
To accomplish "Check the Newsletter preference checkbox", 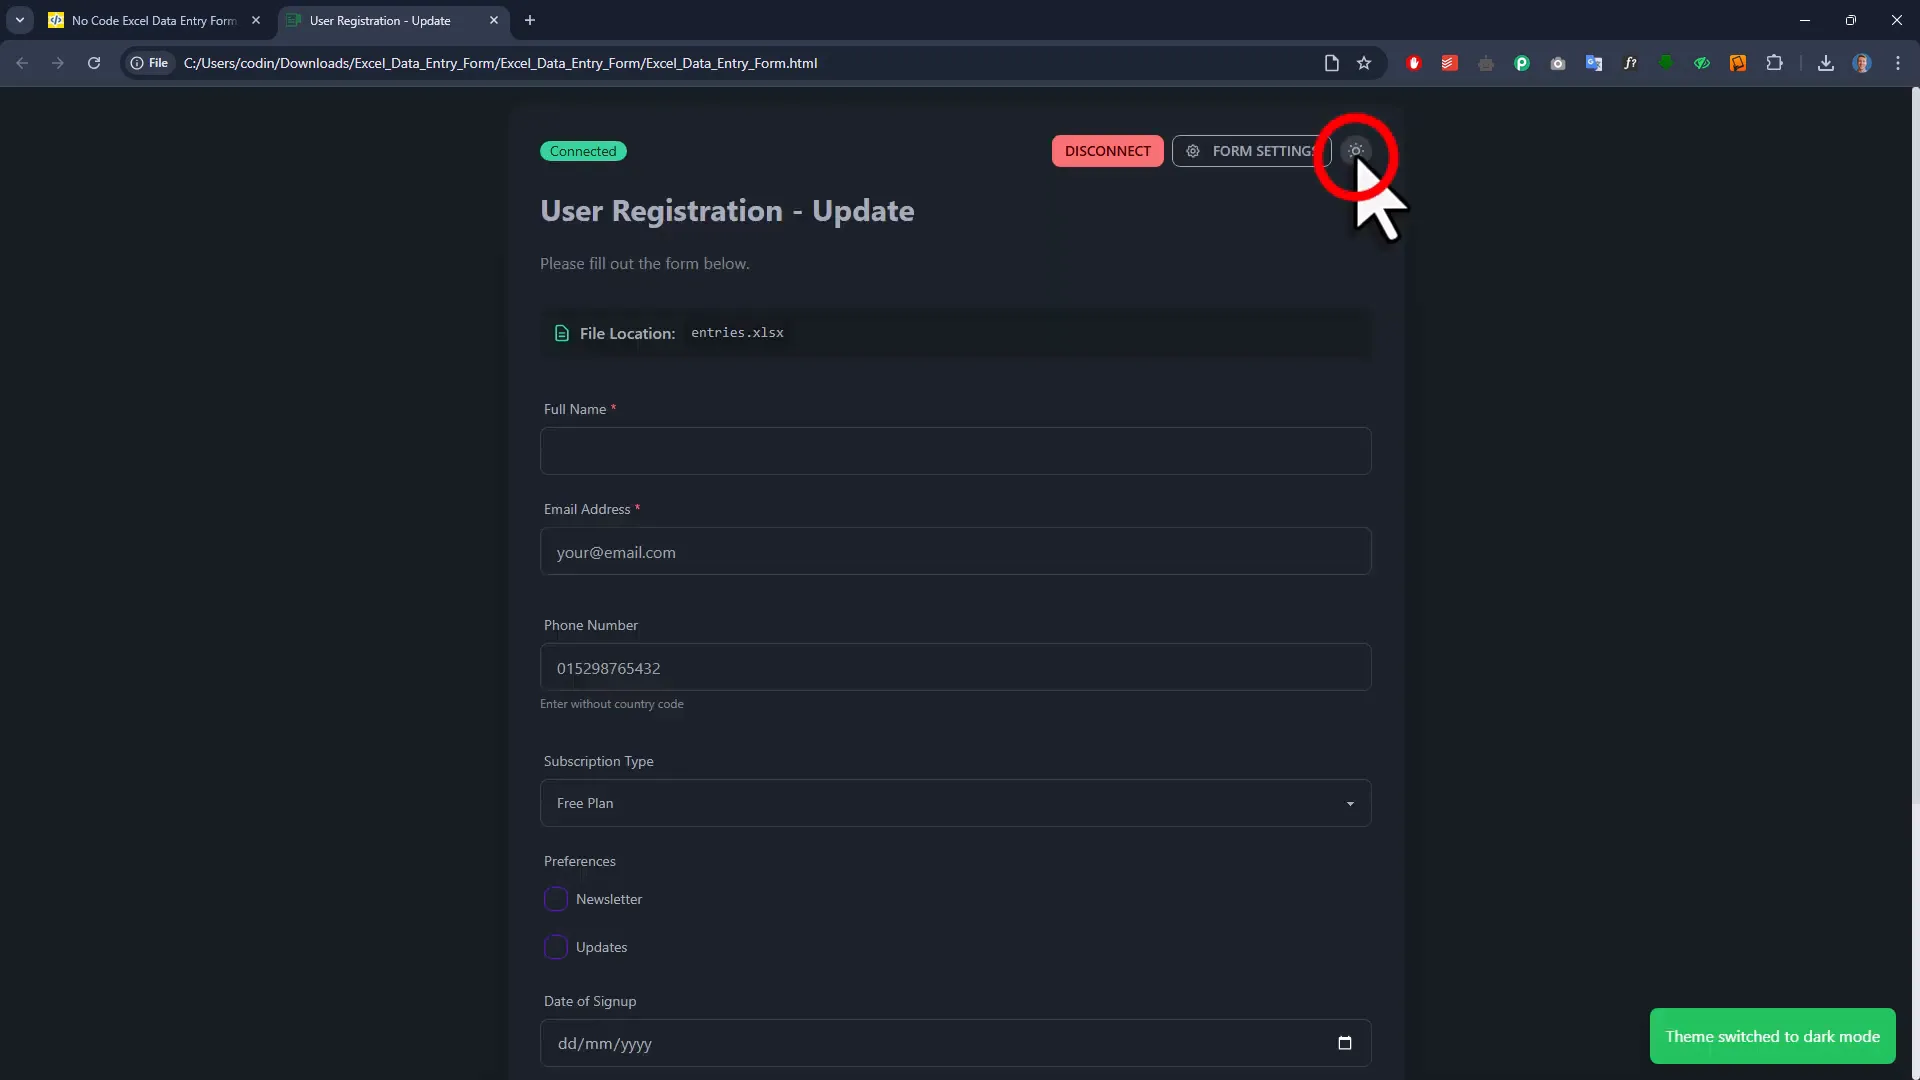I will [x=556, y=899].
